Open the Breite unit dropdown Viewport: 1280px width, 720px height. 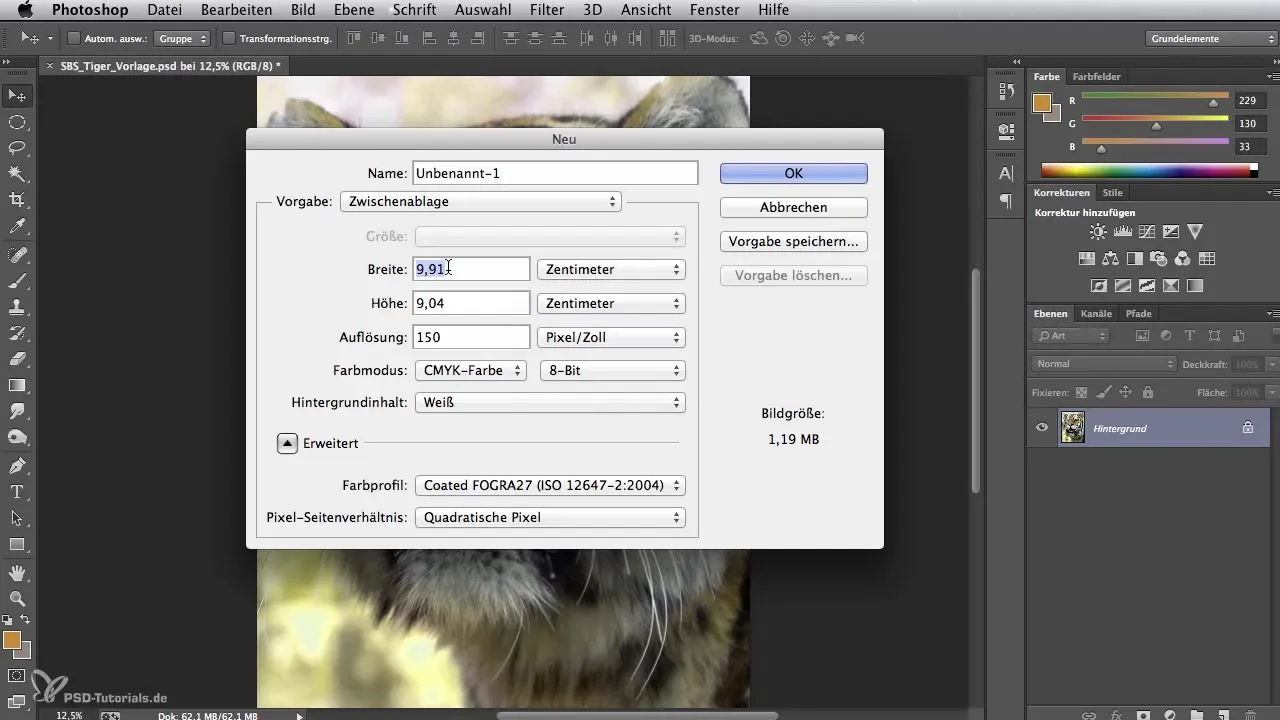[611, 269]
